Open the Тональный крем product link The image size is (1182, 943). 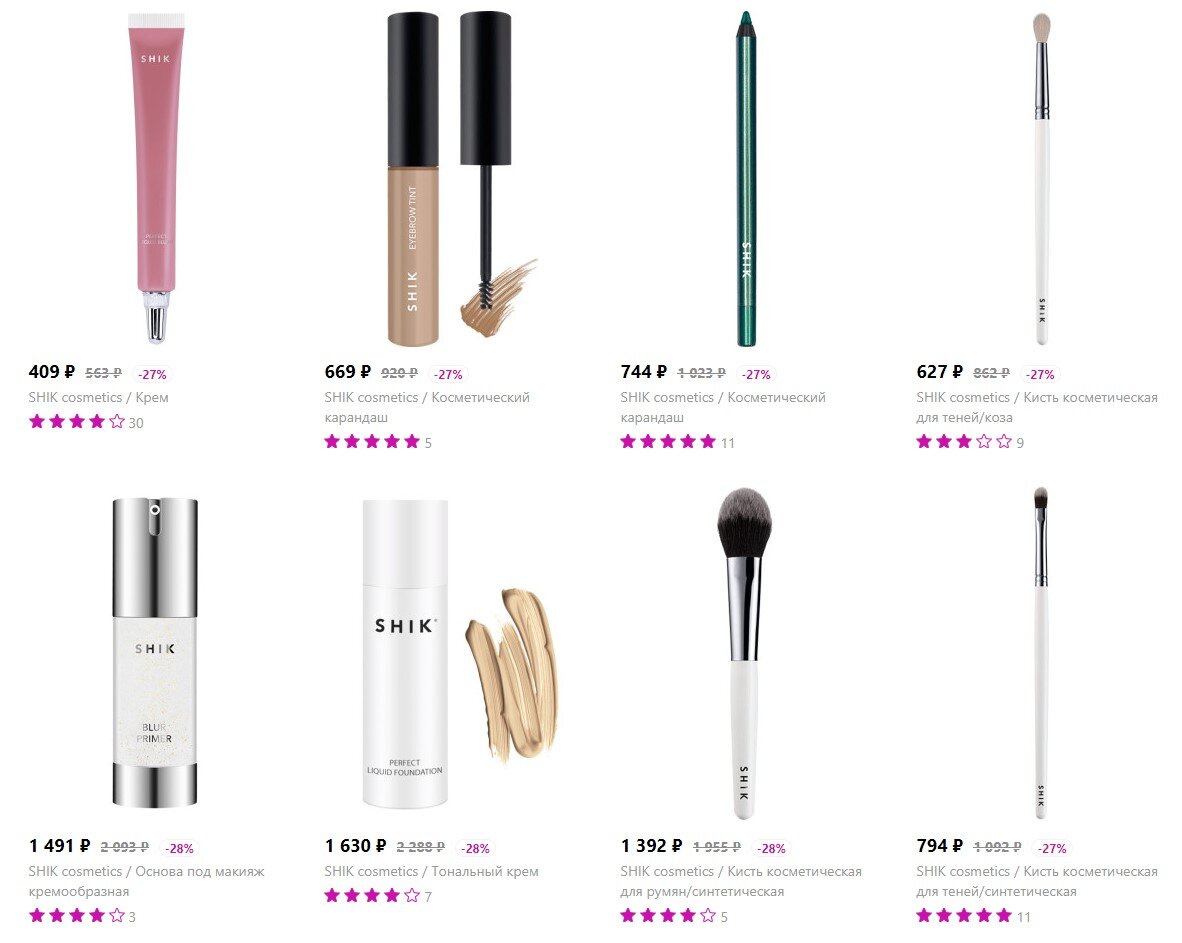click(x=431, y=871)
